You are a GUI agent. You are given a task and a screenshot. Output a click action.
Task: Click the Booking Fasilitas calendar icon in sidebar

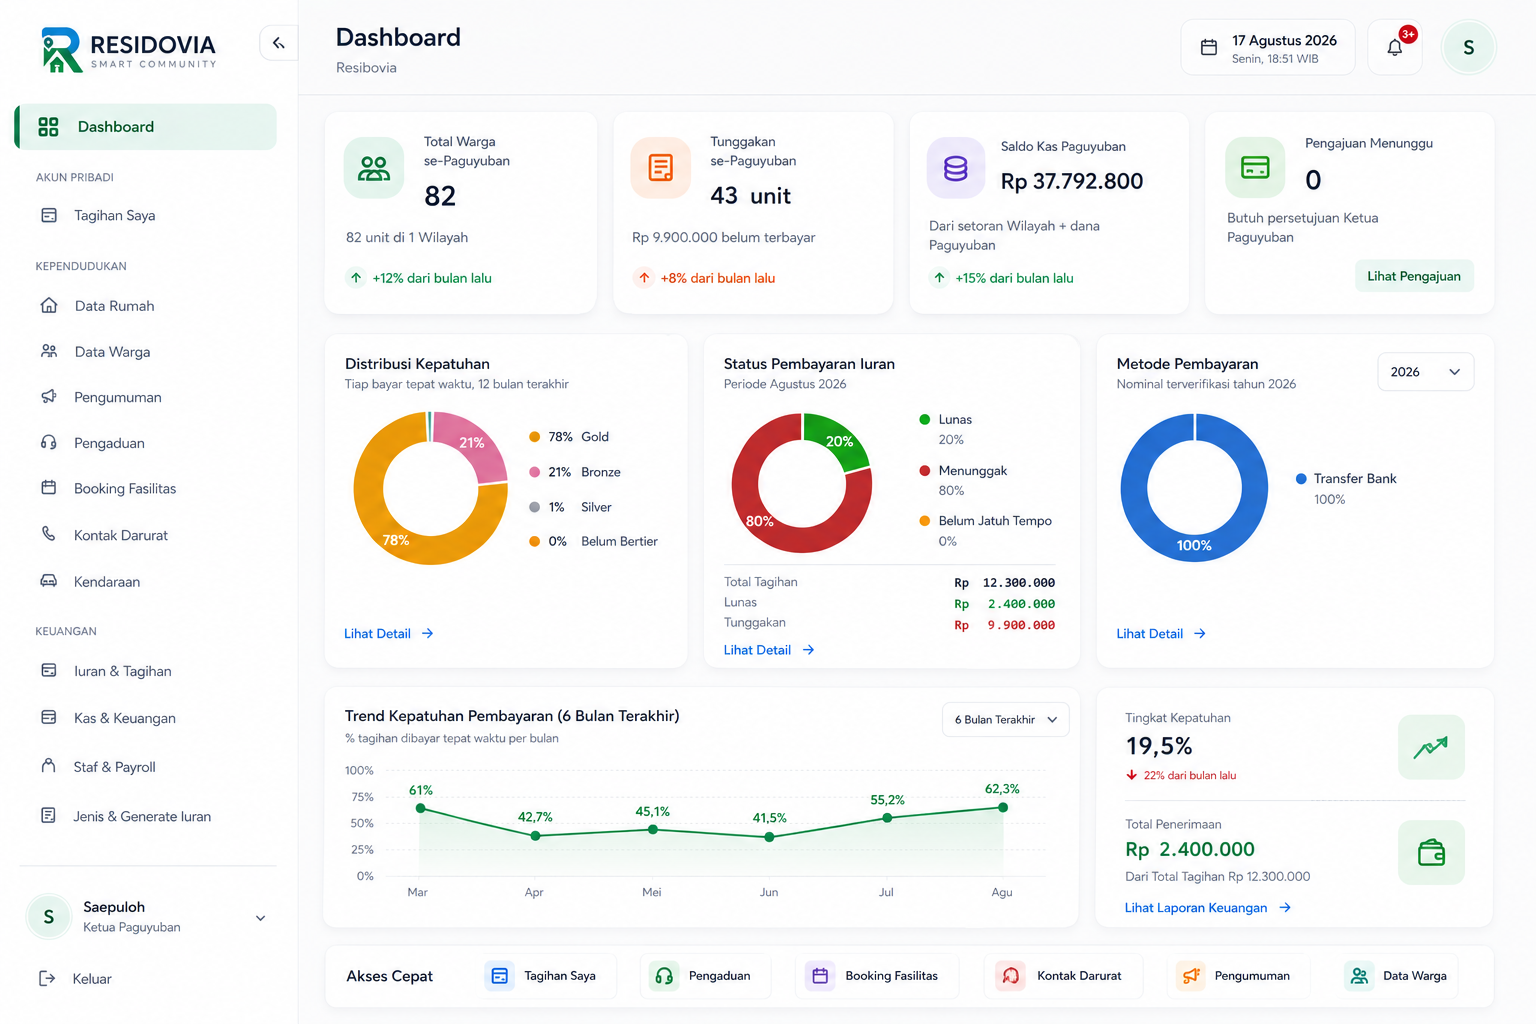point(49,488)
